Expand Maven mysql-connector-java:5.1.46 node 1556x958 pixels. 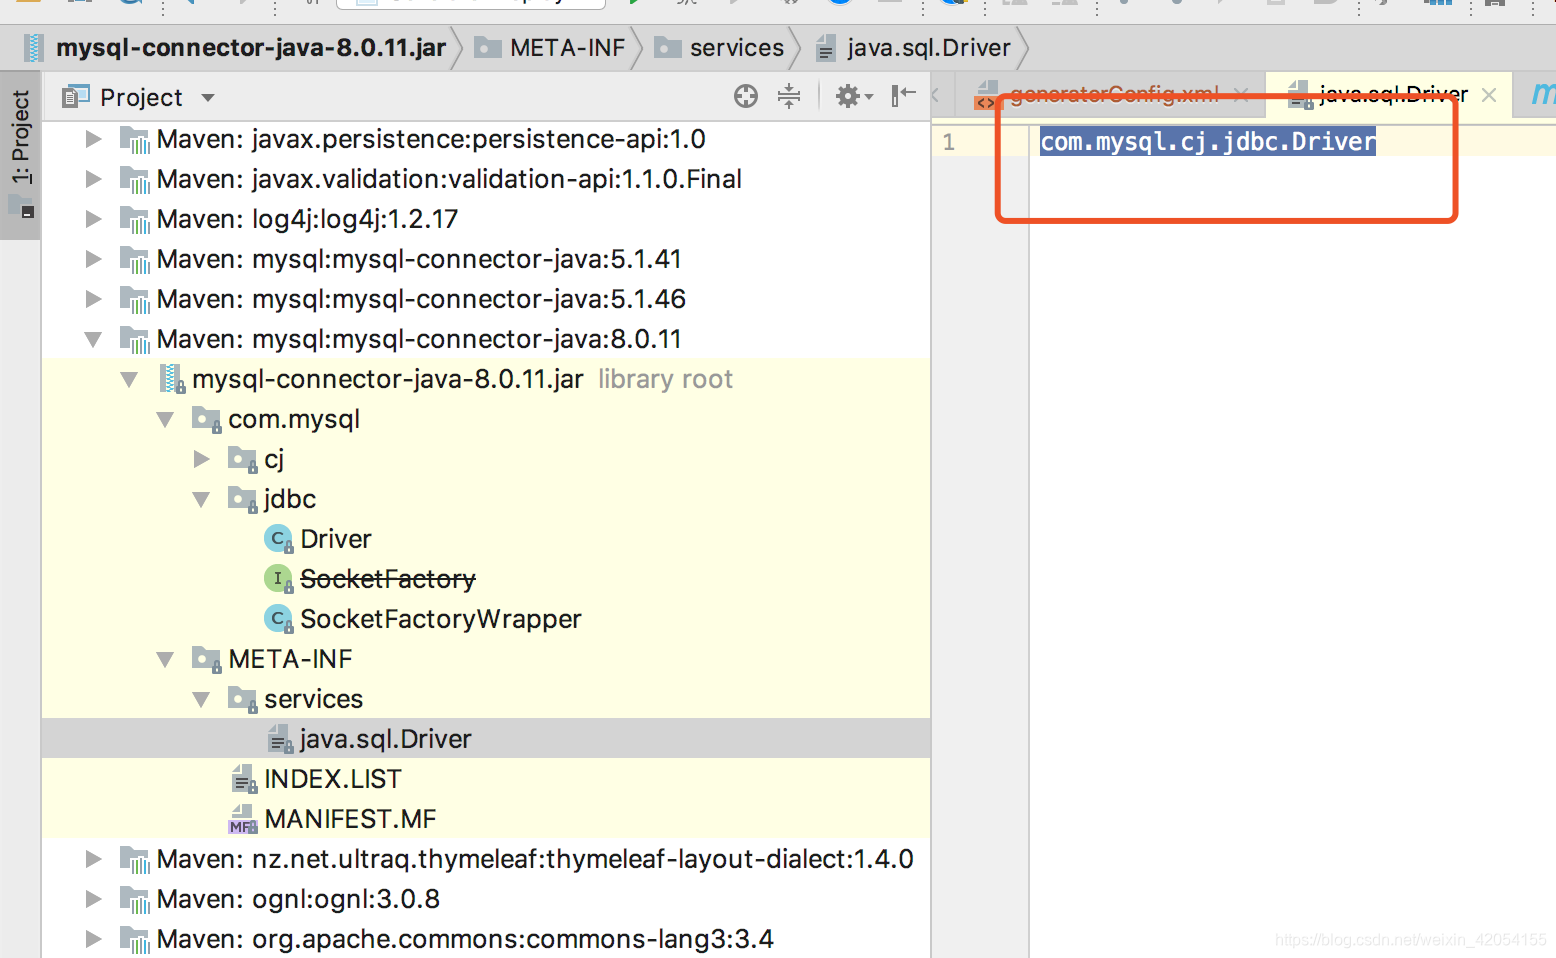[x=93, y=299]
